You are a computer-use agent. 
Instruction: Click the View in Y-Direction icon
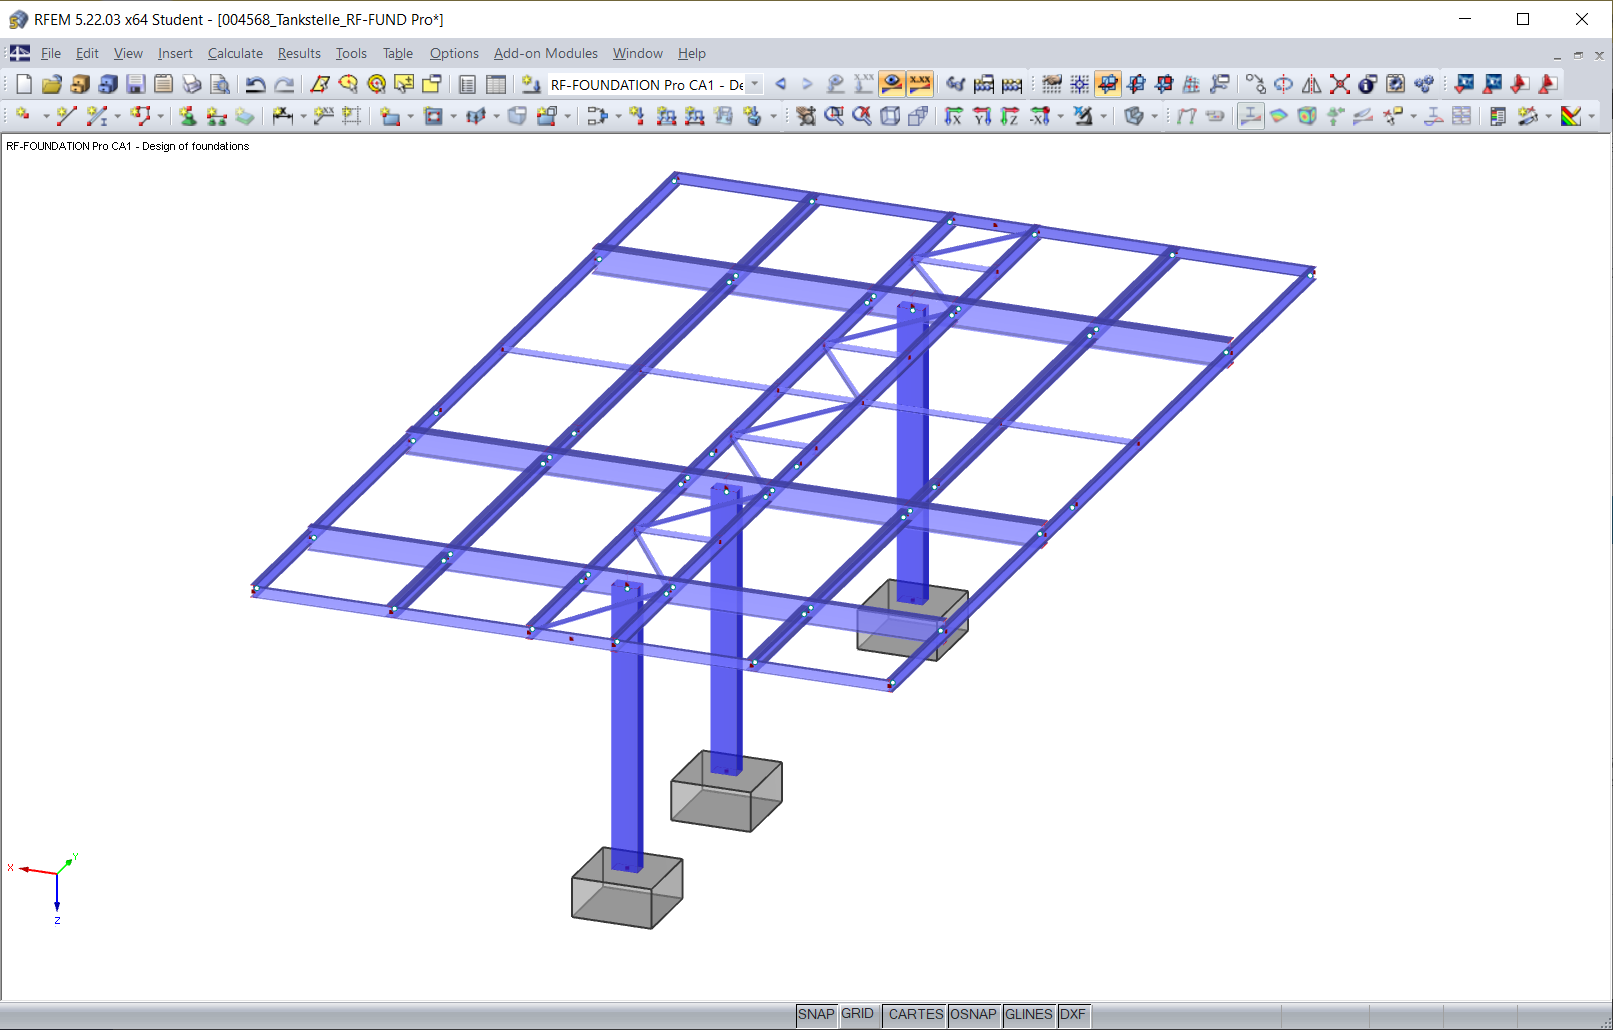[x=982, y=117]
